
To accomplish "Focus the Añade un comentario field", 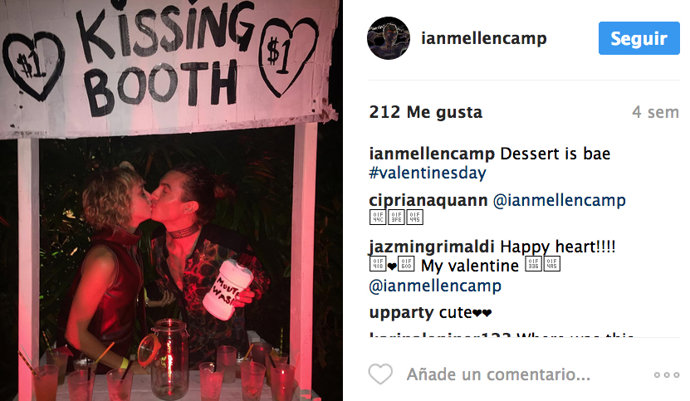I will point(498,375).
